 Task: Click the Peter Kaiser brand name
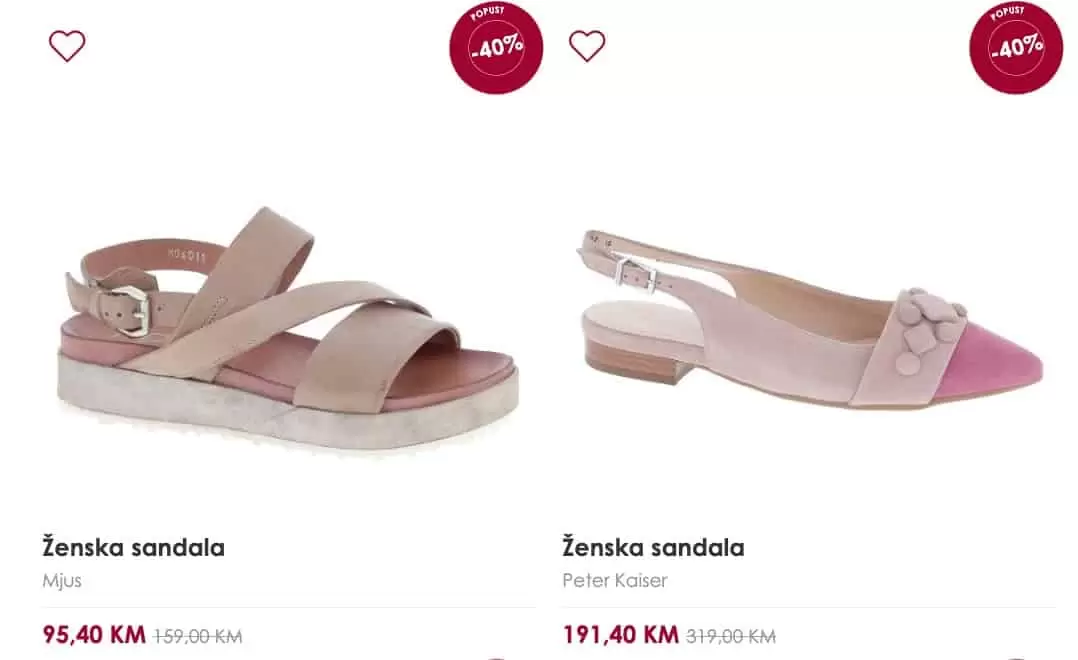[614, 580]
